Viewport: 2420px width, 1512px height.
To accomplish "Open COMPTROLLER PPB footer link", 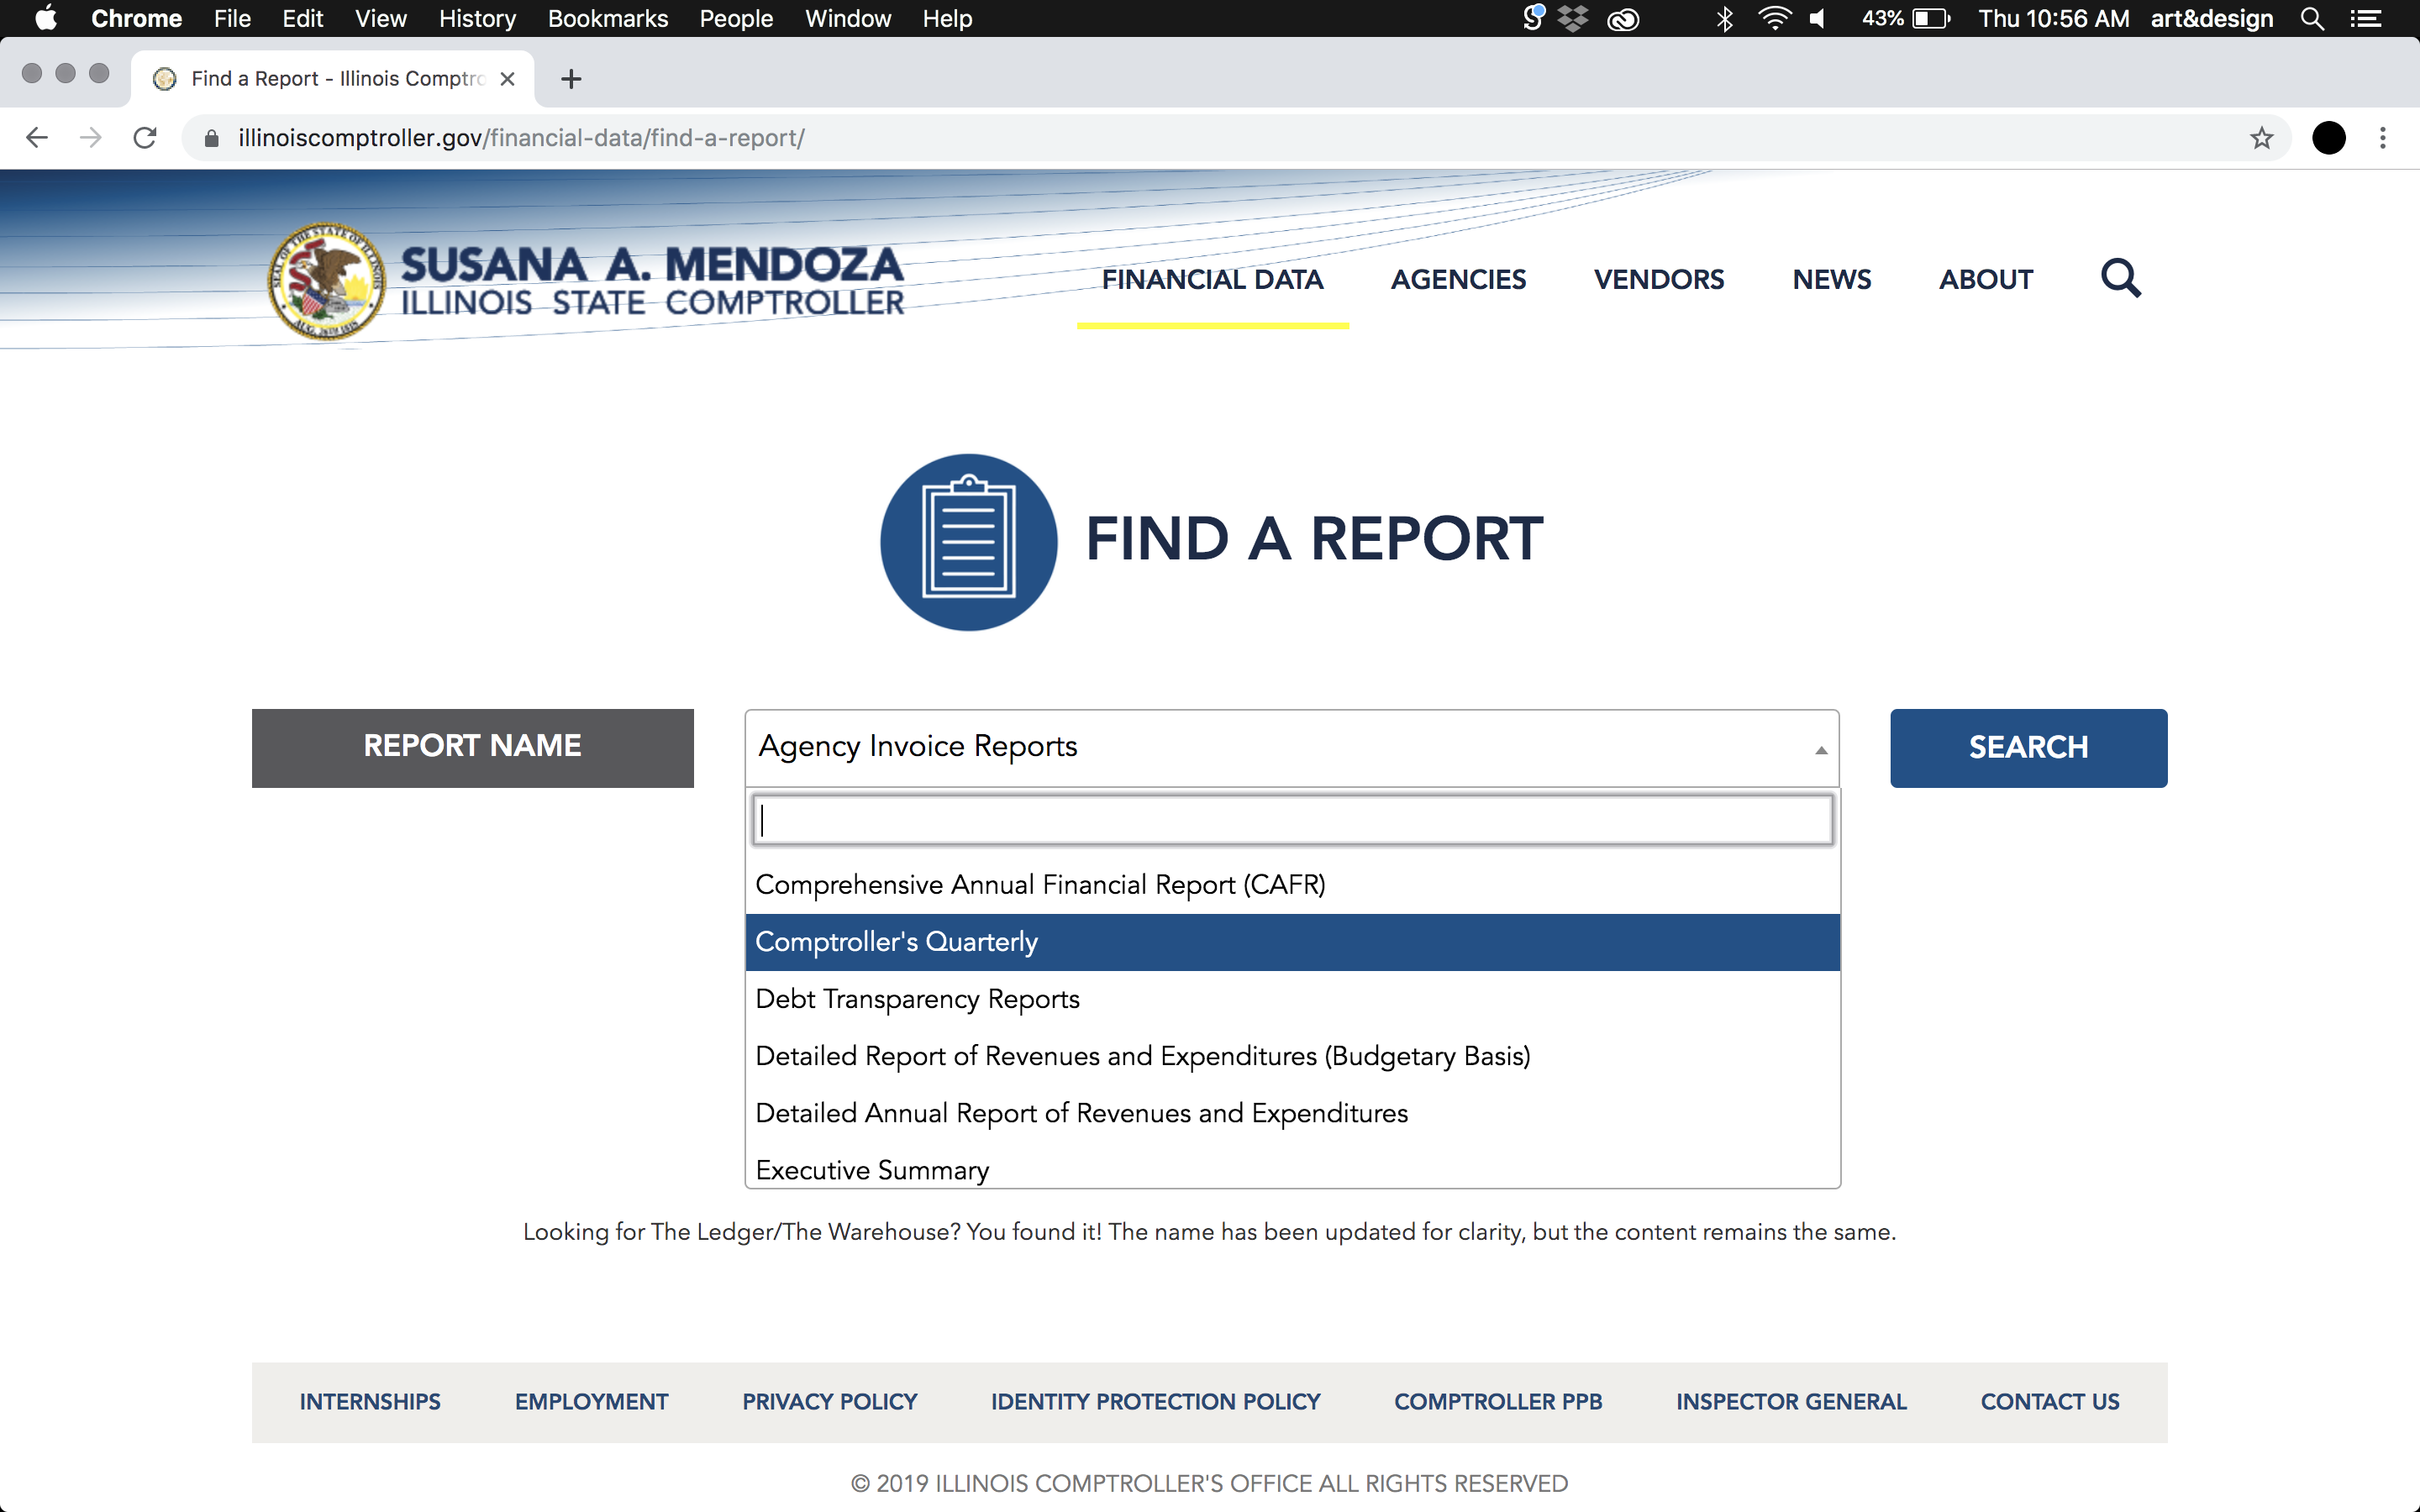I will (1498, 1401).
